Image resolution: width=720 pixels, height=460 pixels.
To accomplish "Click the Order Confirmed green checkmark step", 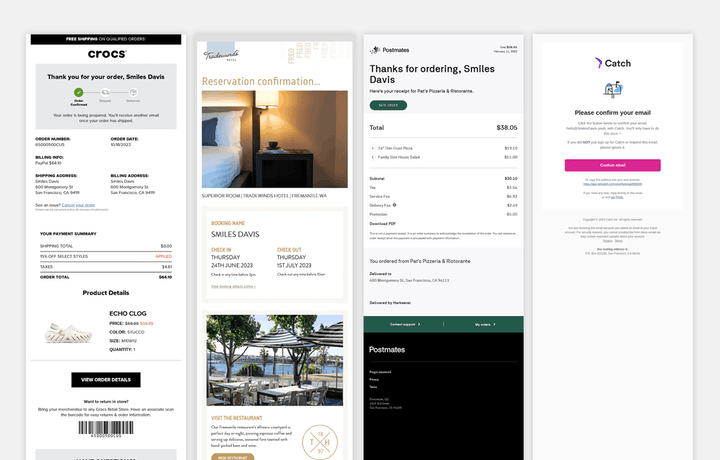I will (78, 92).
